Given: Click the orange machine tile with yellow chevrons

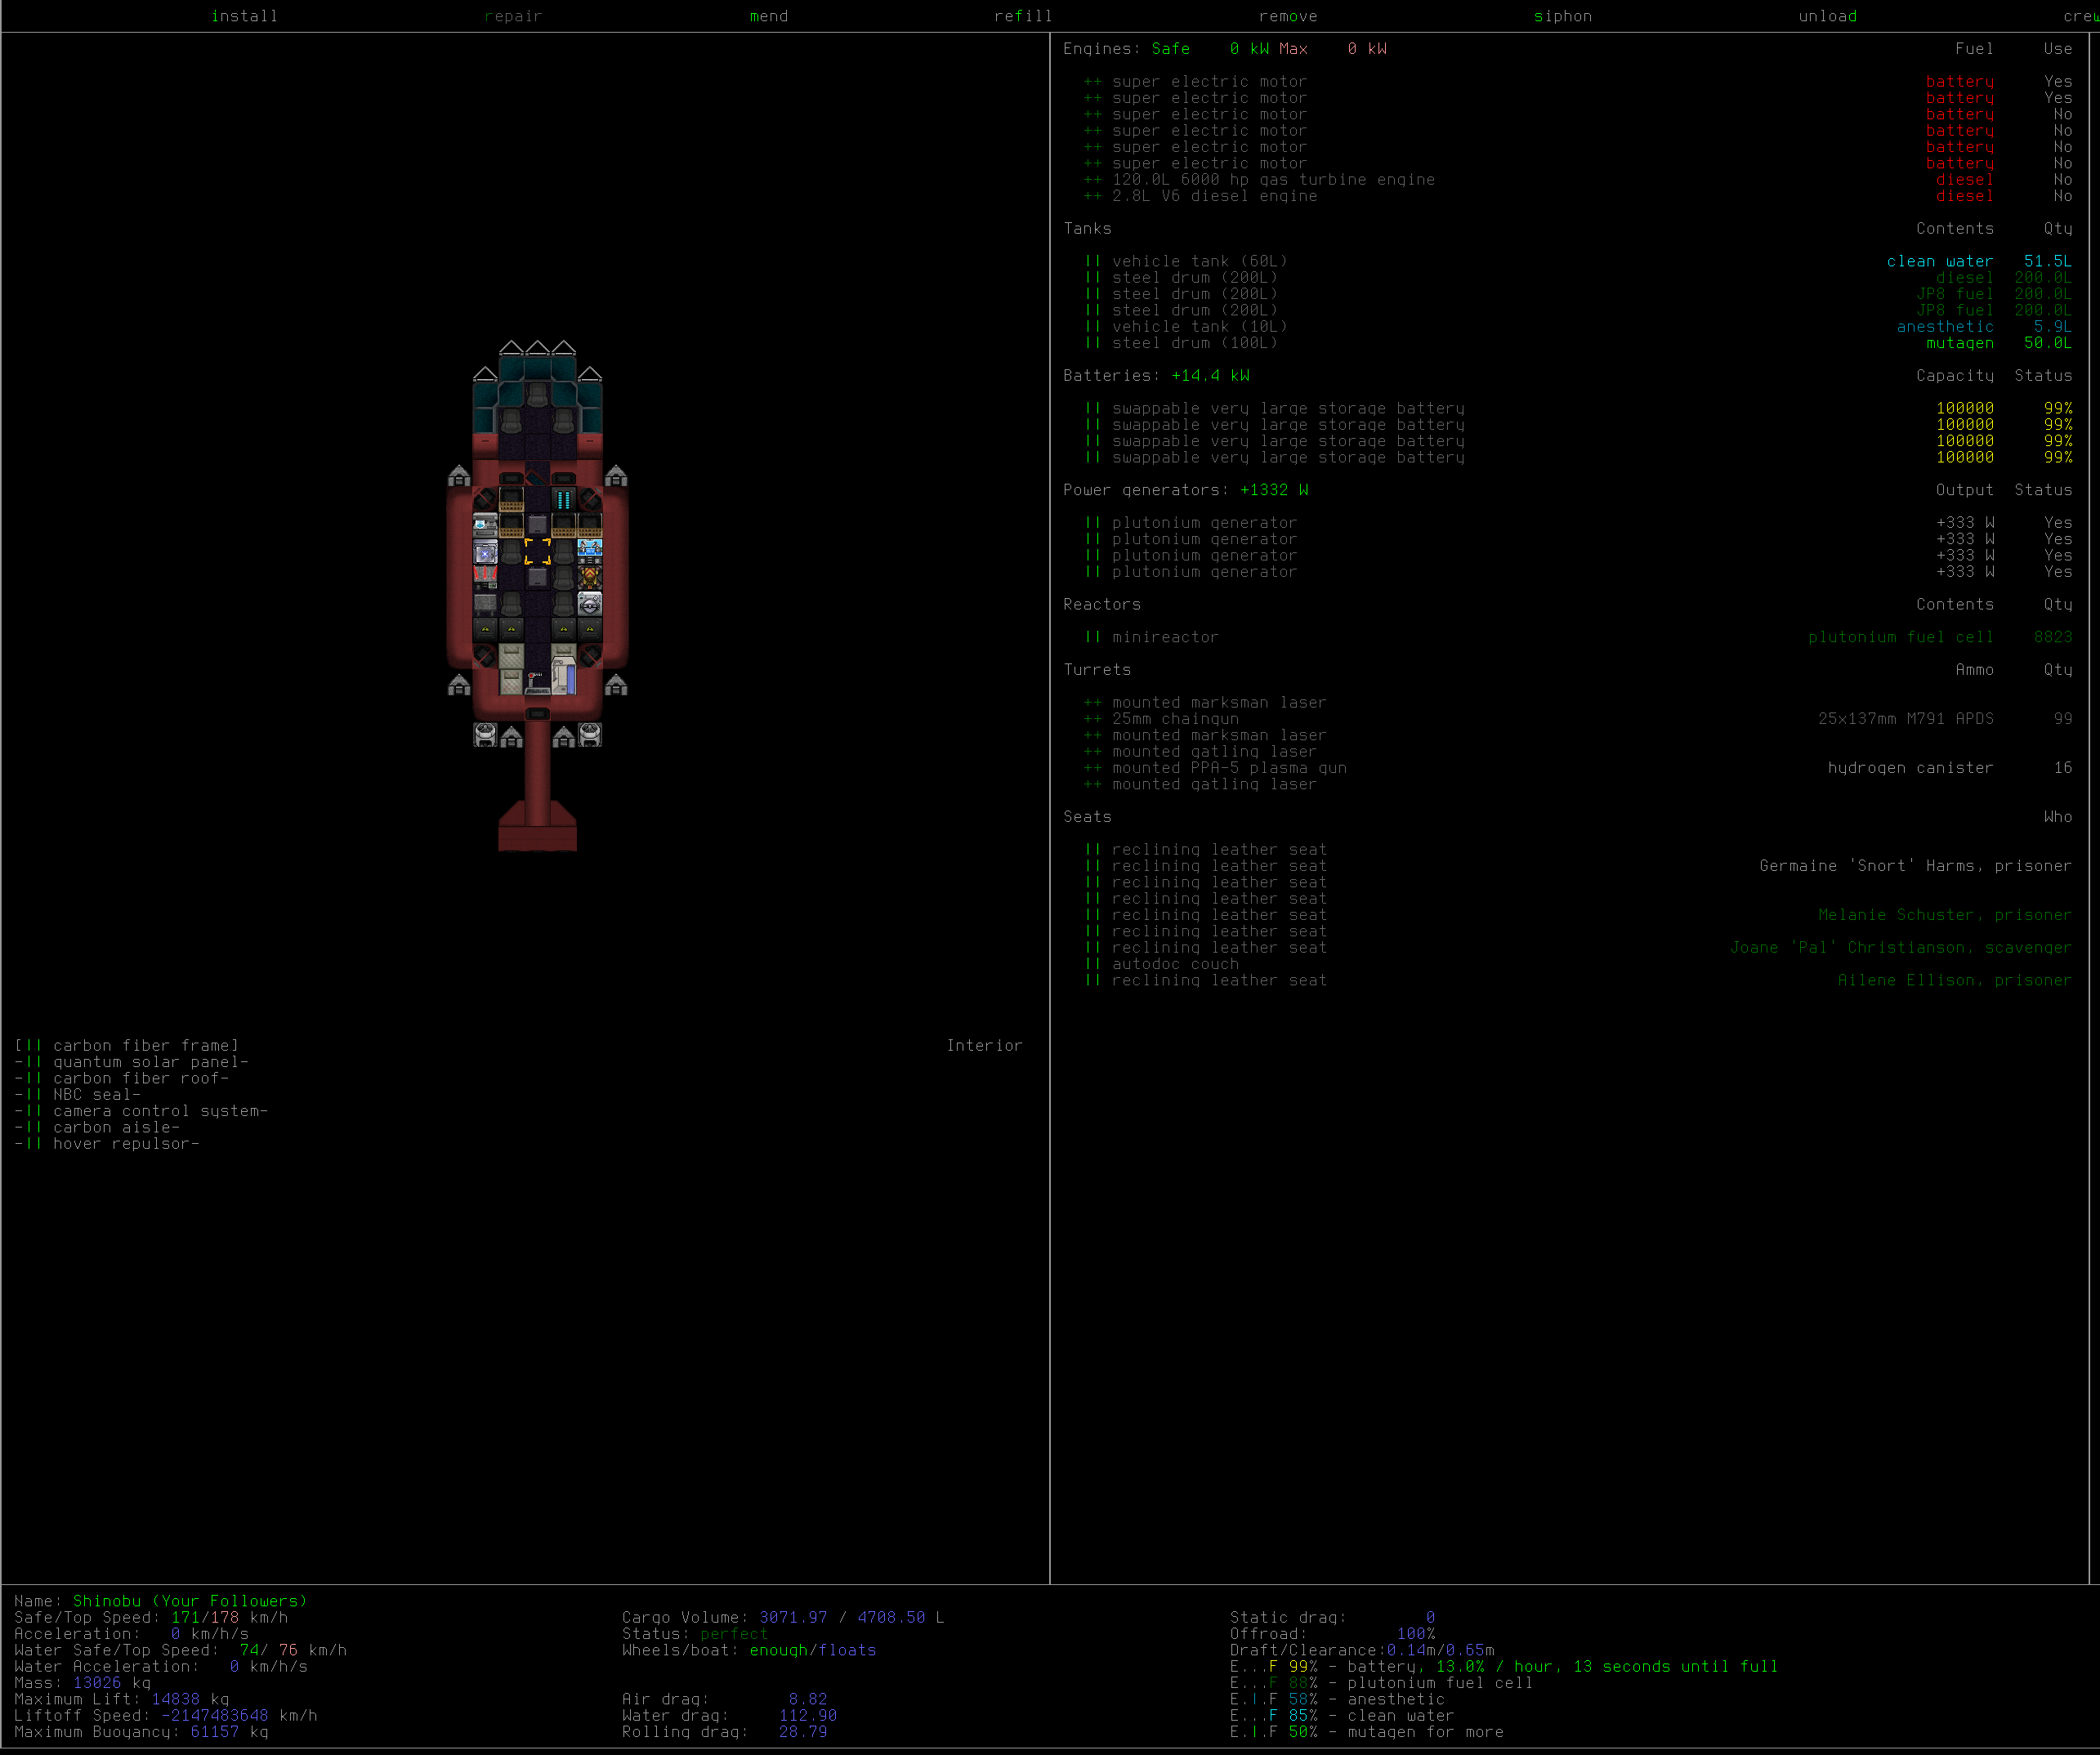Looking at the screenshot, I should click(590, 577).
